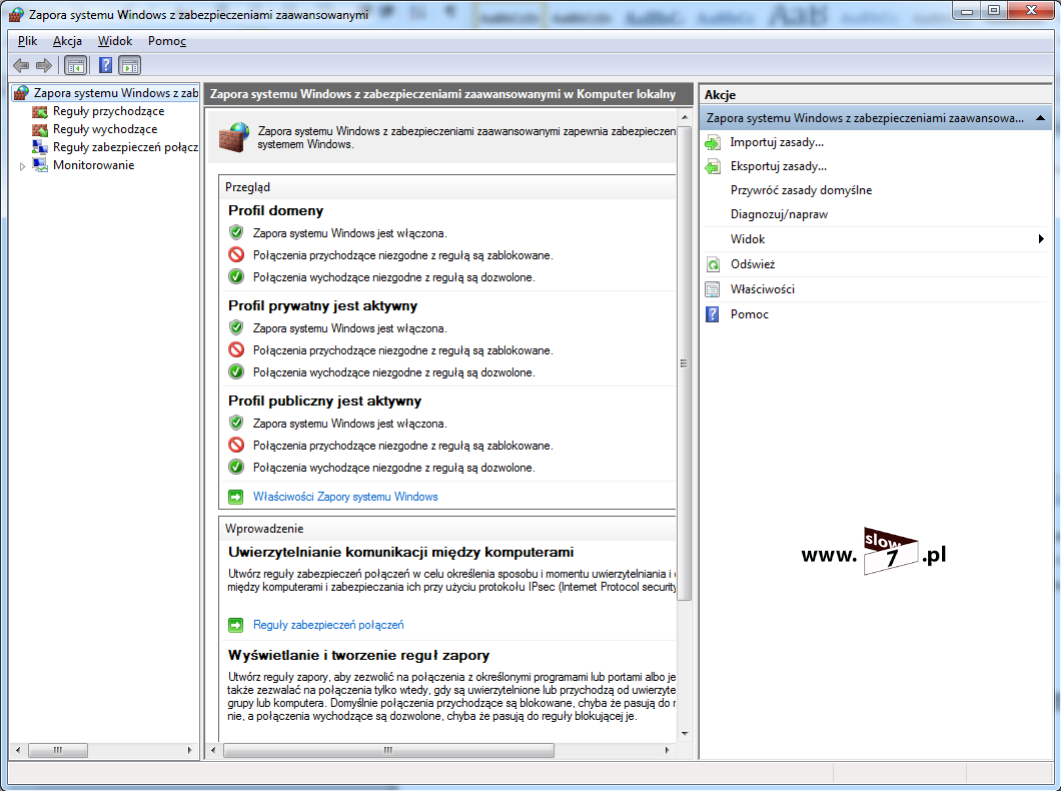Image resolution: width=1061 pixels, height=791 pixels.
Task: Click the Wyświetlanie i tworzenie reguł zapory heading
Action: click(359, 655)
